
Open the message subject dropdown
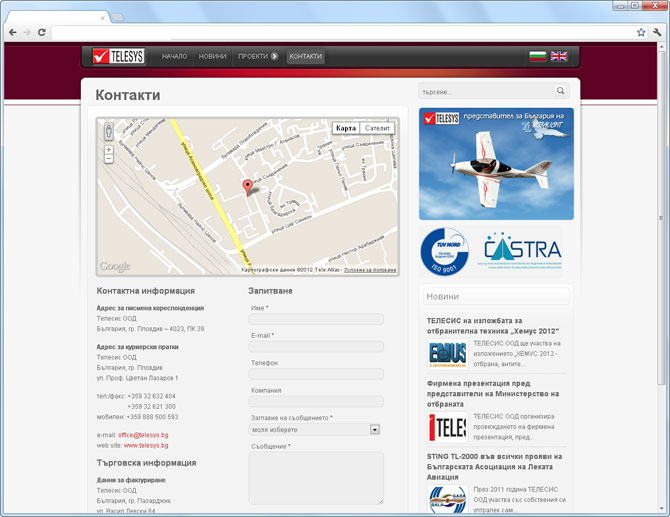coord(315,429)
